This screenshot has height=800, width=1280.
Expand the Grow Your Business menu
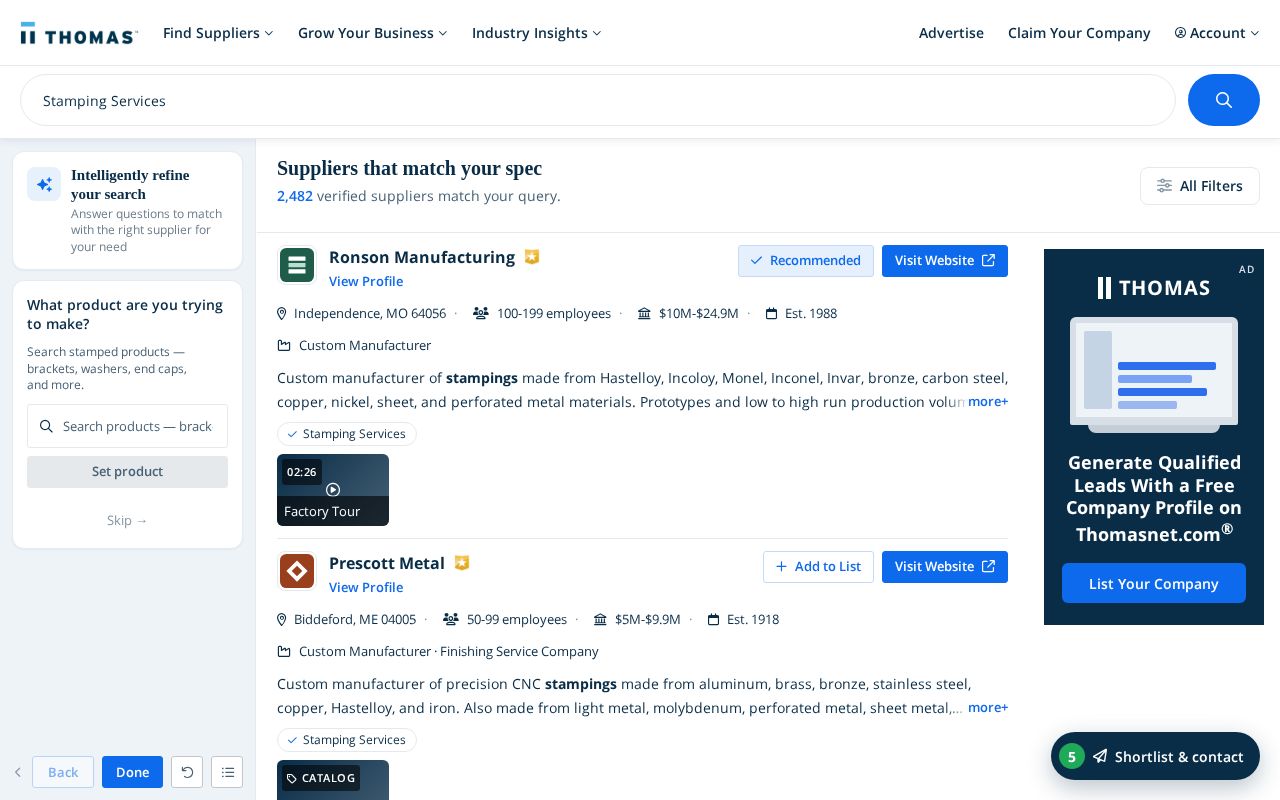(x=373, y=33)
